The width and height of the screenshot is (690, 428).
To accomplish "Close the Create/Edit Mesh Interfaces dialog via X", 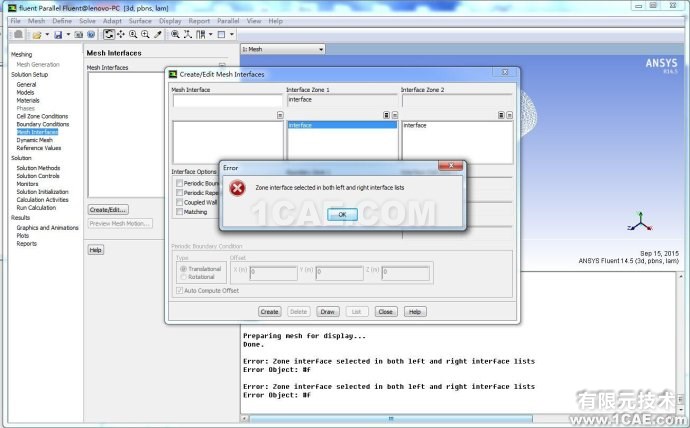I will click(x=505, y=72).
